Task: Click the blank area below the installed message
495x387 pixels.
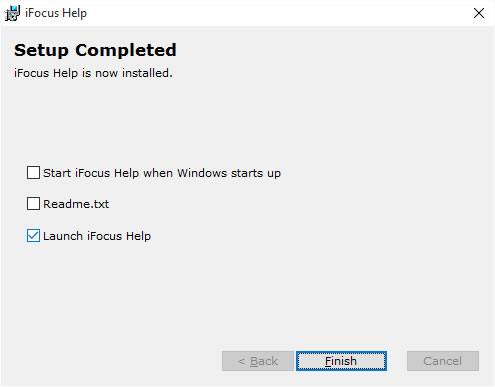Action: 247,120
